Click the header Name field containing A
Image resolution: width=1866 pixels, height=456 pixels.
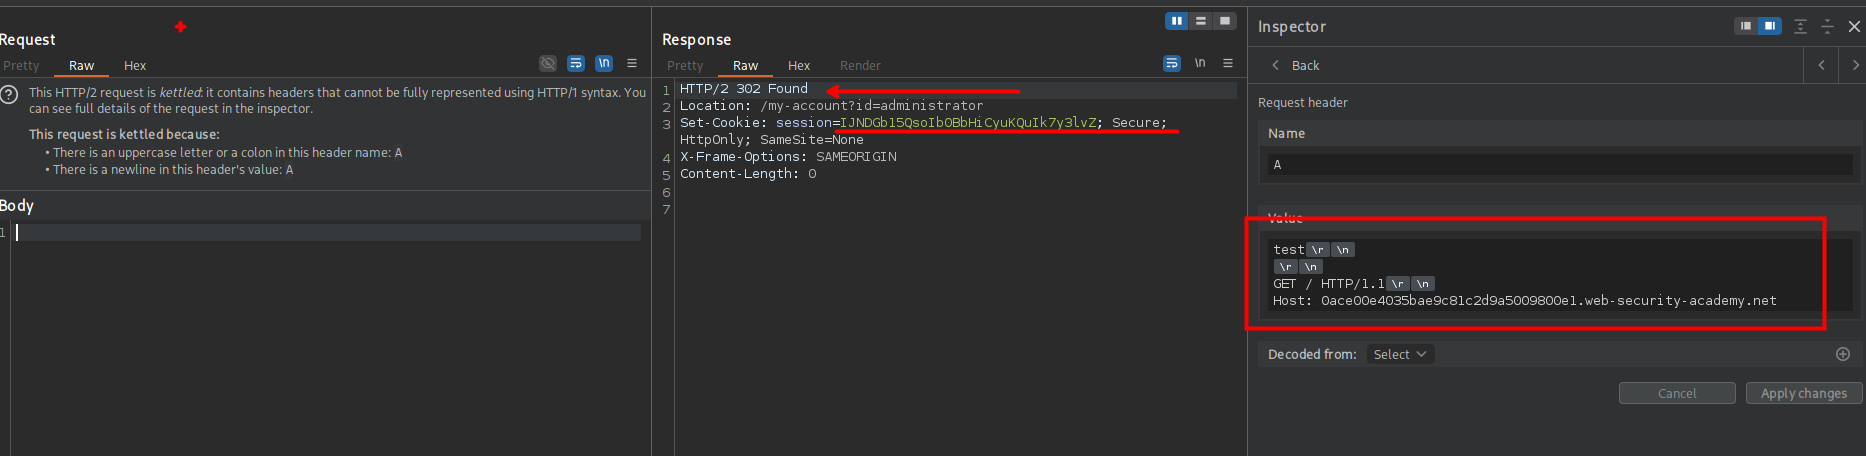pos(1558,165)
